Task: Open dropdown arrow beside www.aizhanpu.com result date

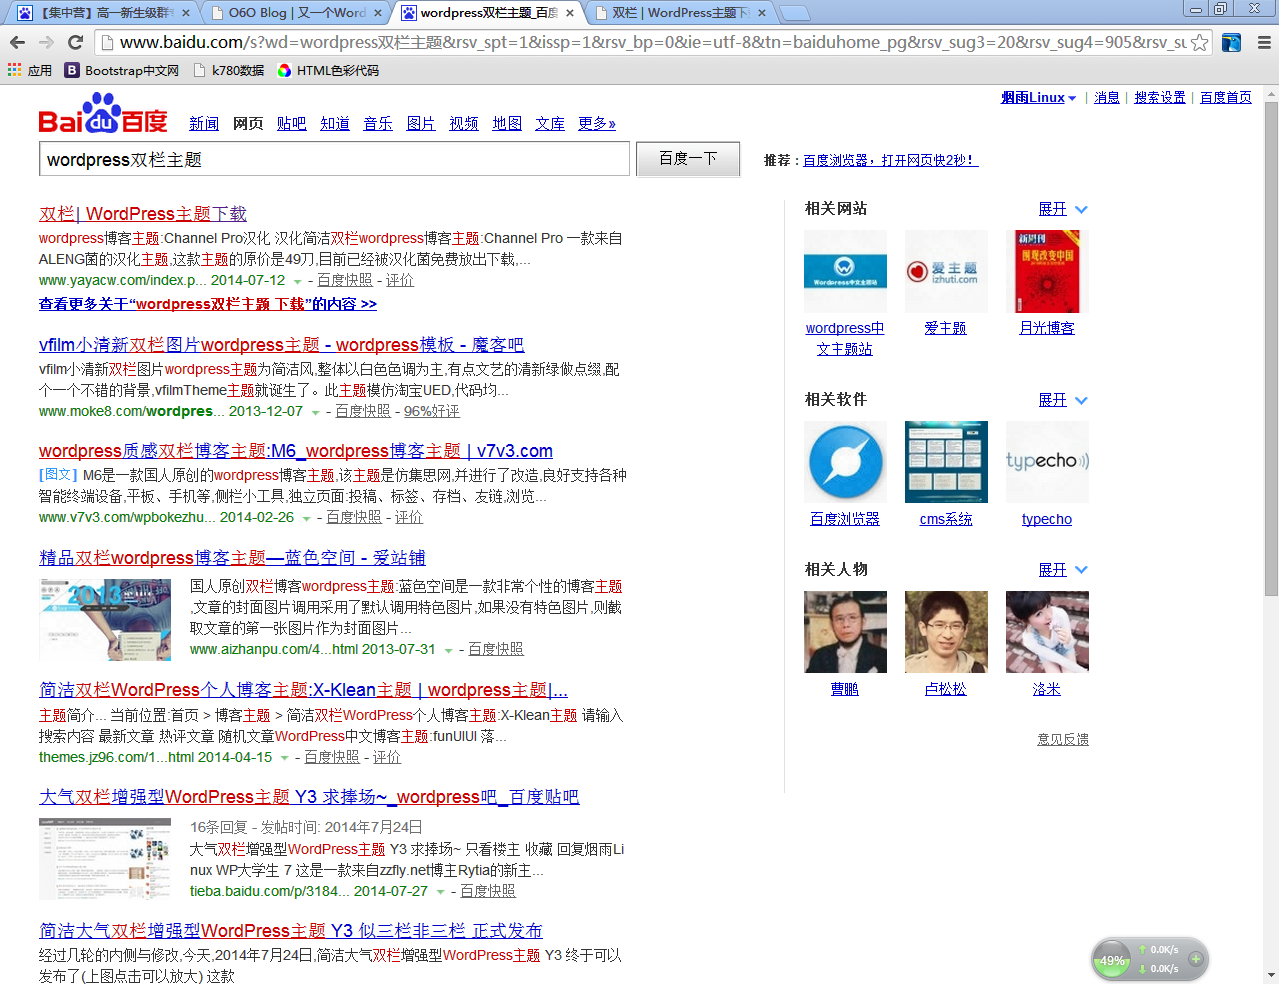Action: (x=448, y=651)
